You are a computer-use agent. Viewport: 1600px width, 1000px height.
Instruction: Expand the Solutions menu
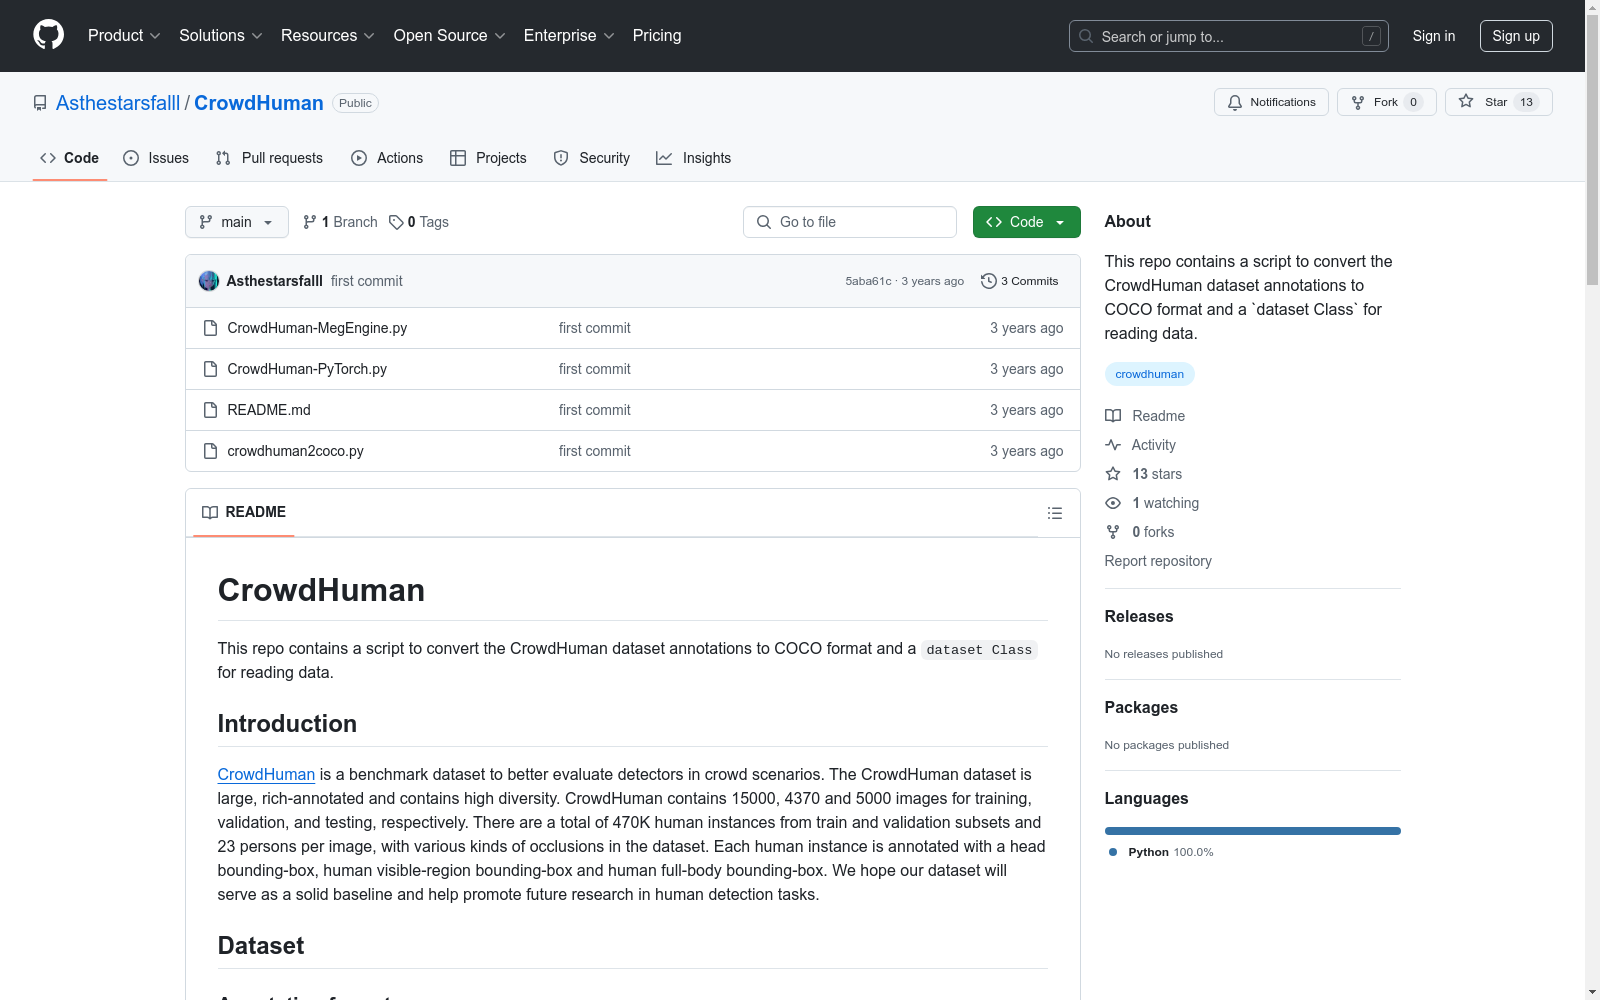pos(221,36)
